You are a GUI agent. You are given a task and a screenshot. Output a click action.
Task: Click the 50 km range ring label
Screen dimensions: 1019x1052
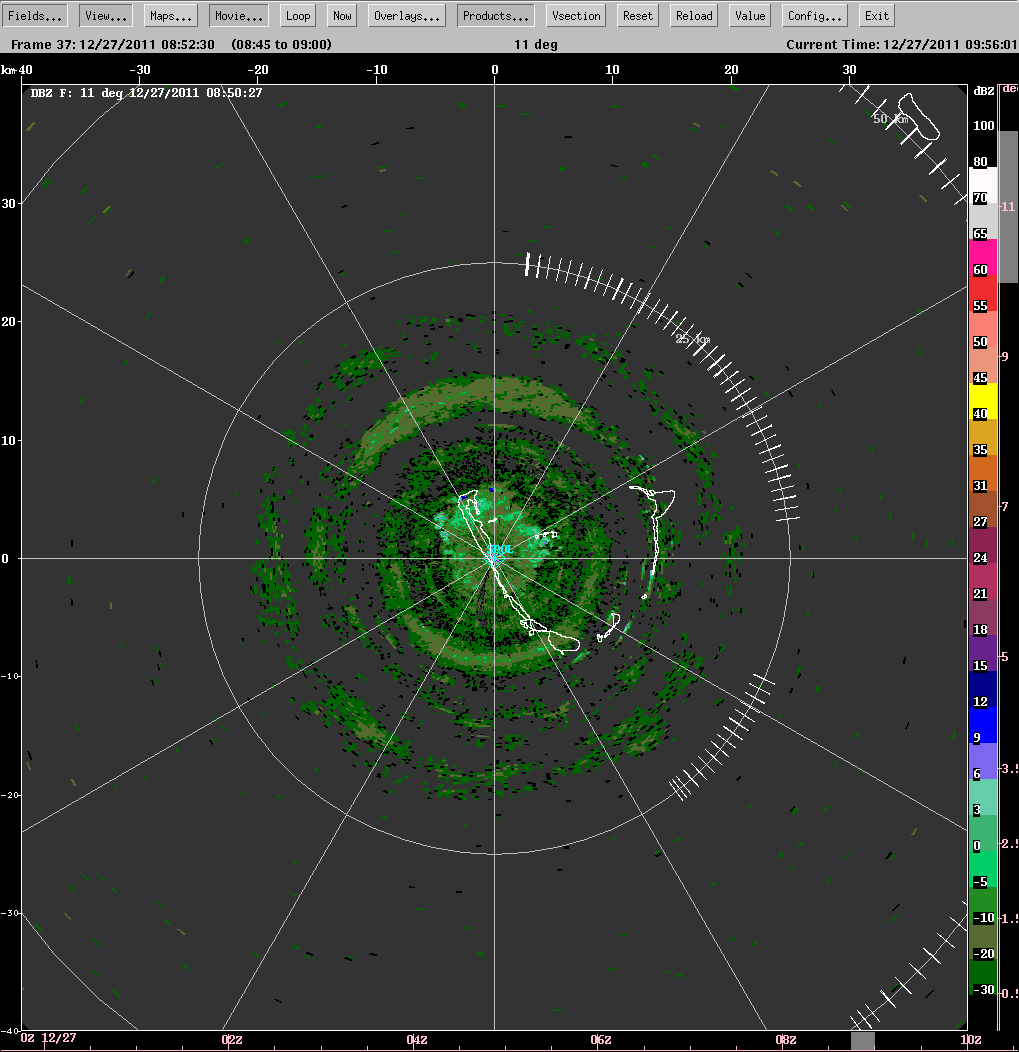890,119
